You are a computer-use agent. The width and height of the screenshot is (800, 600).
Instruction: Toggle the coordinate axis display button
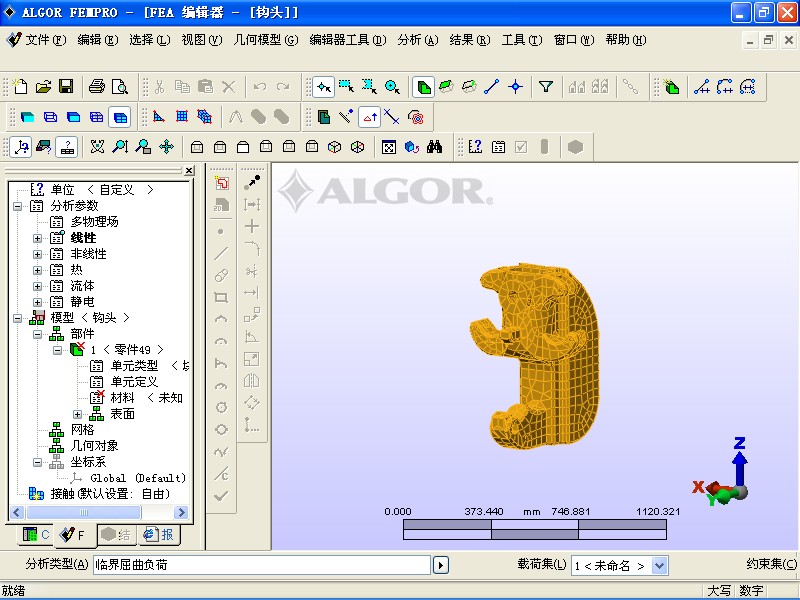(21, 147)
